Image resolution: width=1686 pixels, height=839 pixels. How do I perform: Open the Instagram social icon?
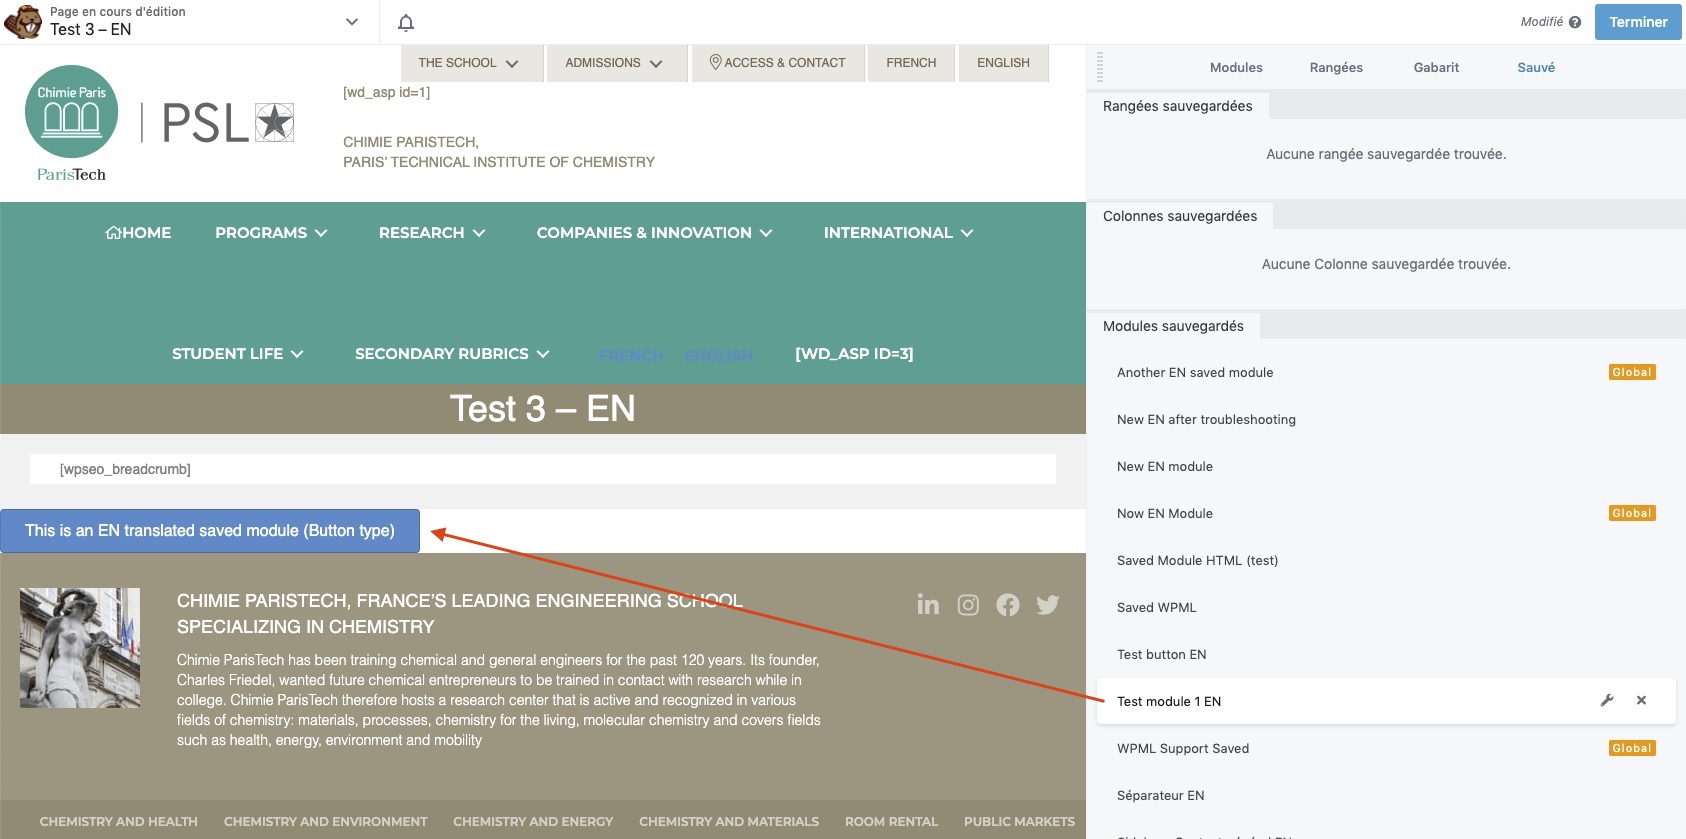click(x=968, y=605)
